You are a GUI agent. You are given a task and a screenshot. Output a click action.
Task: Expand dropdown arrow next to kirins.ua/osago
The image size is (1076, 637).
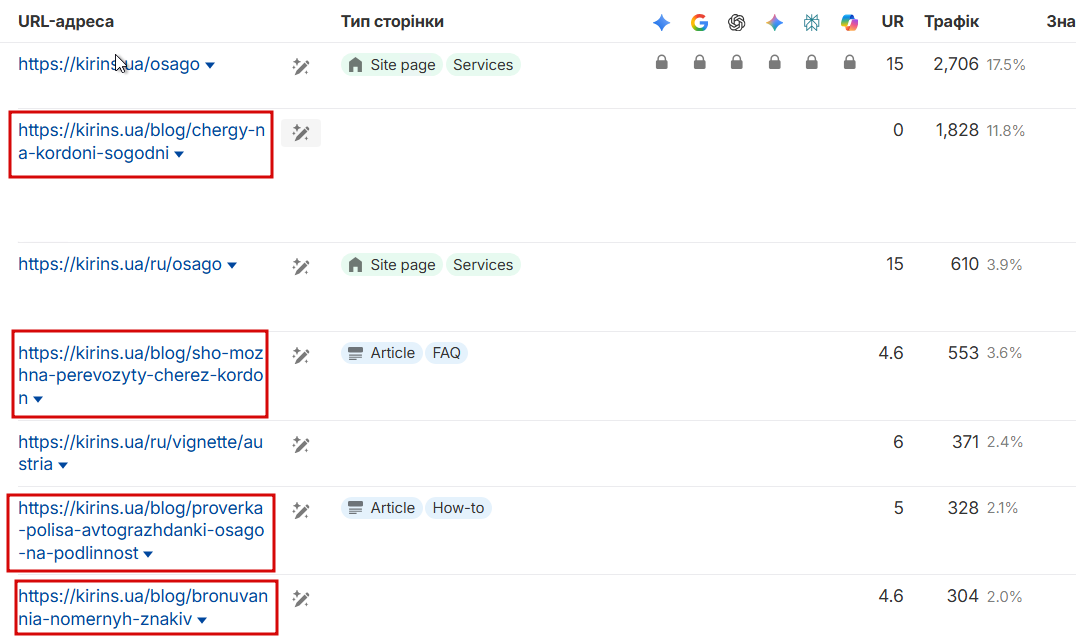210,65
